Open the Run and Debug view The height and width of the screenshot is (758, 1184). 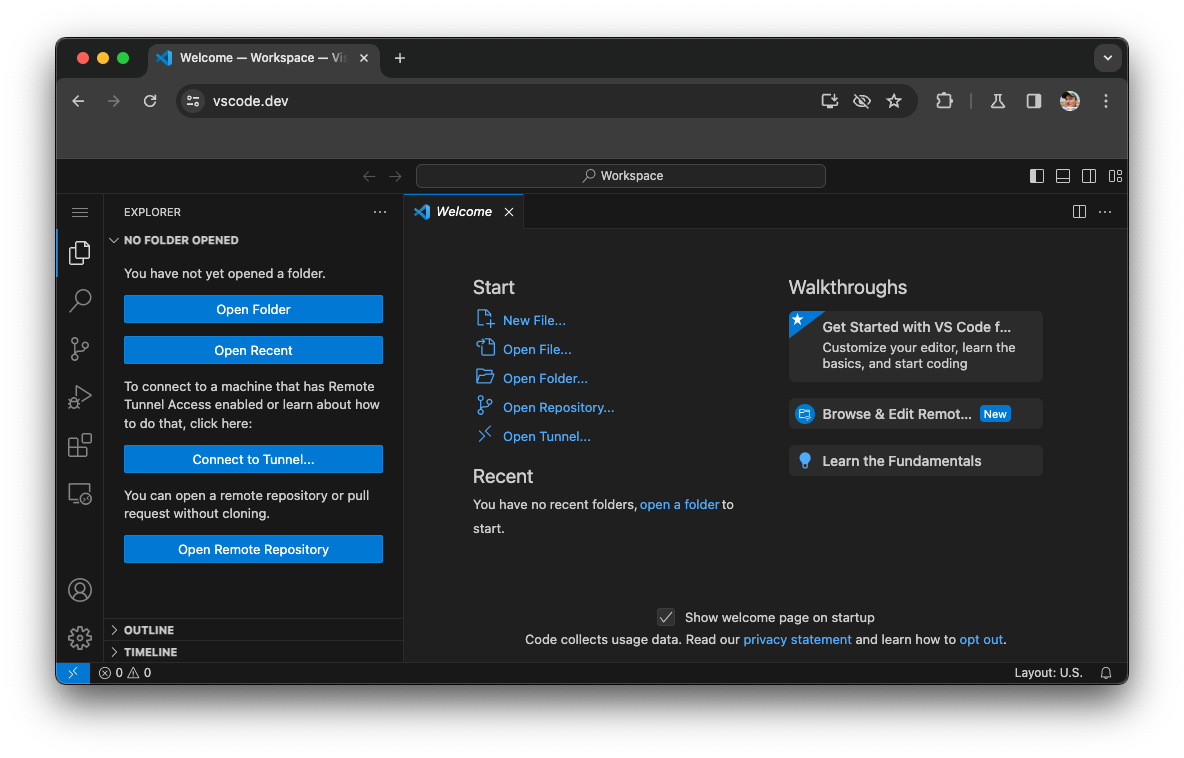80,397
